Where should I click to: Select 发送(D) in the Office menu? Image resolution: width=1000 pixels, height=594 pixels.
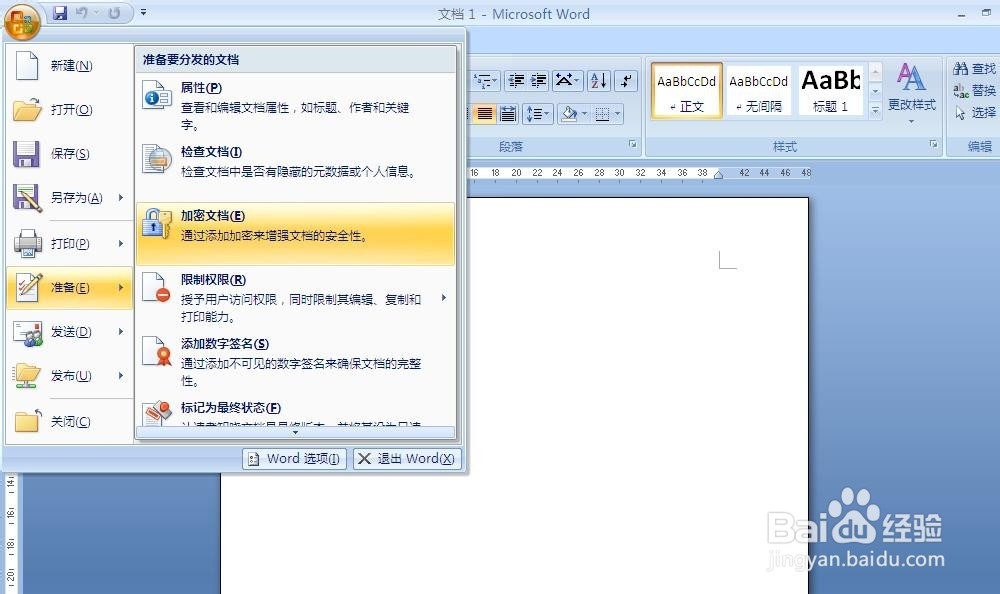pos(70,332)
